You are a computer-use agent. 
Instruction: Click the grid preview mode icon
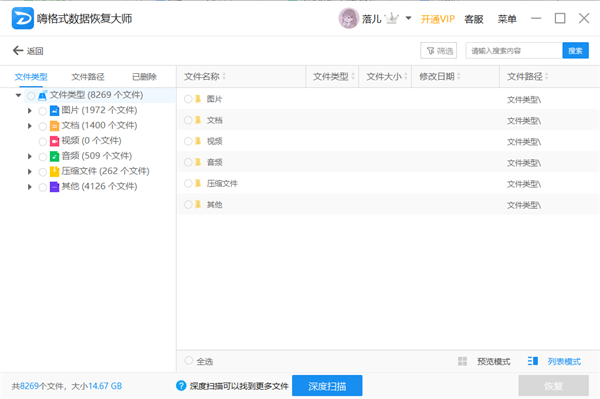tap(462, 361)
